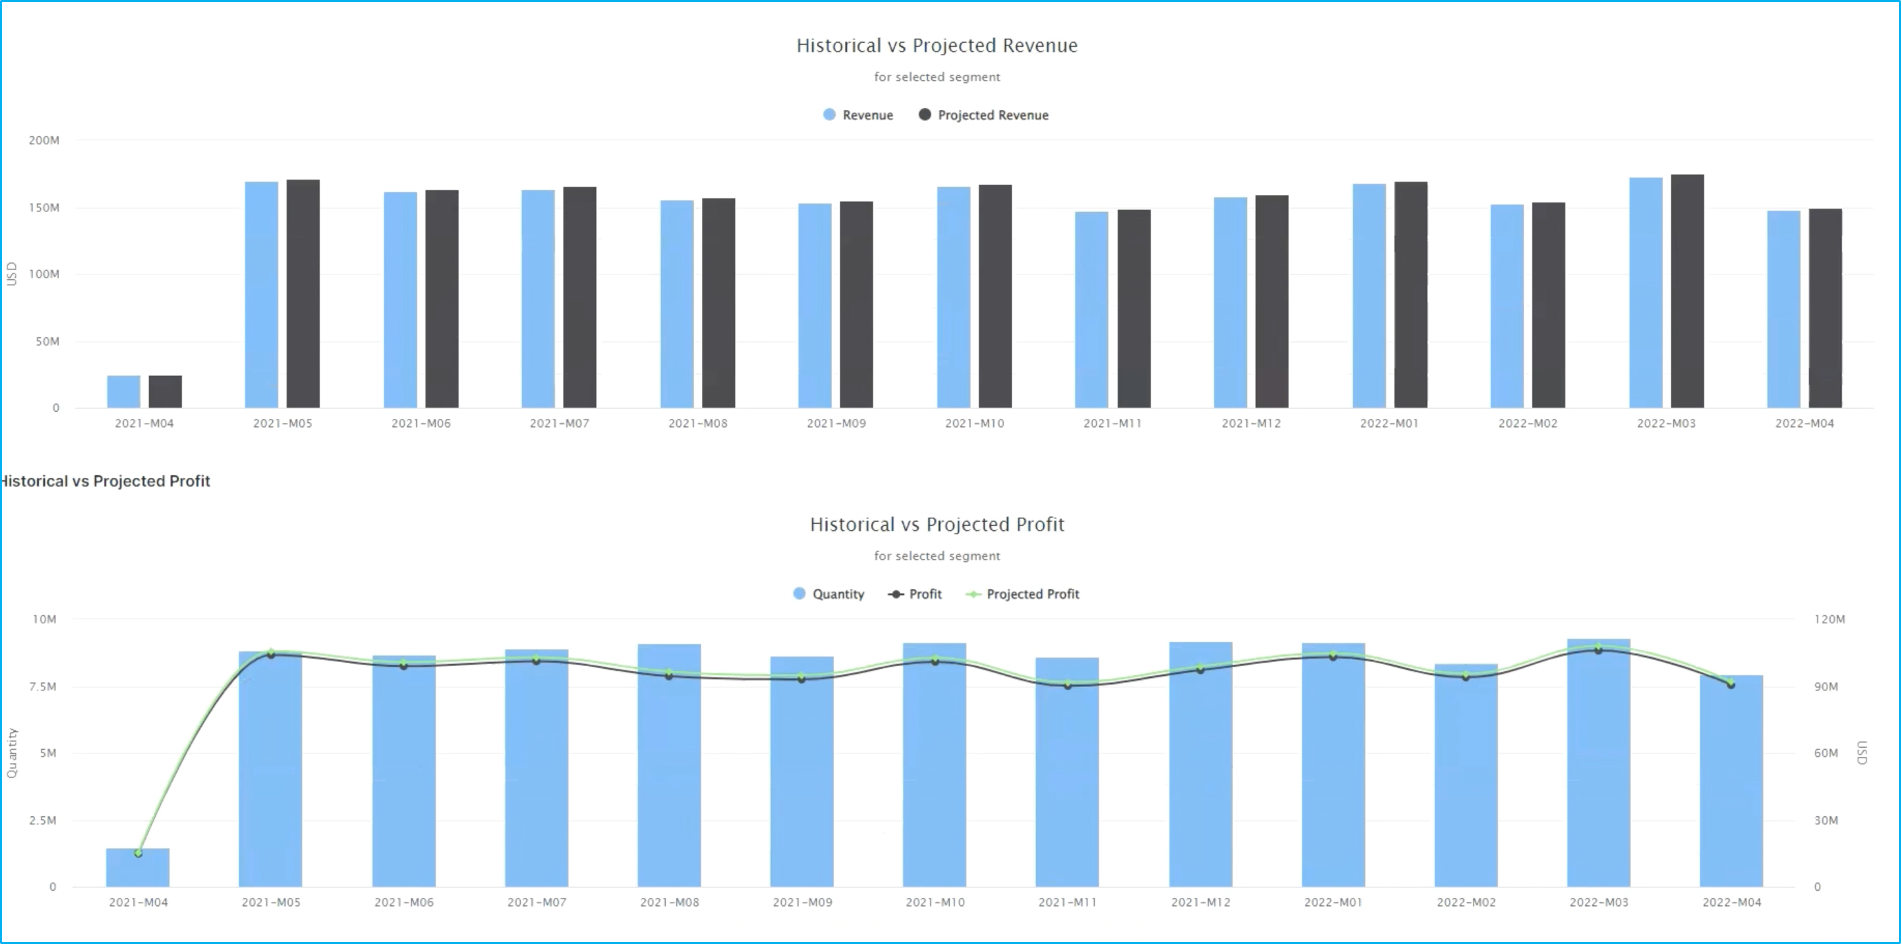The height and width of the screenshot is (944, 1902).
Task: Click the profit data point at 2021-M05
Action: 271,654
